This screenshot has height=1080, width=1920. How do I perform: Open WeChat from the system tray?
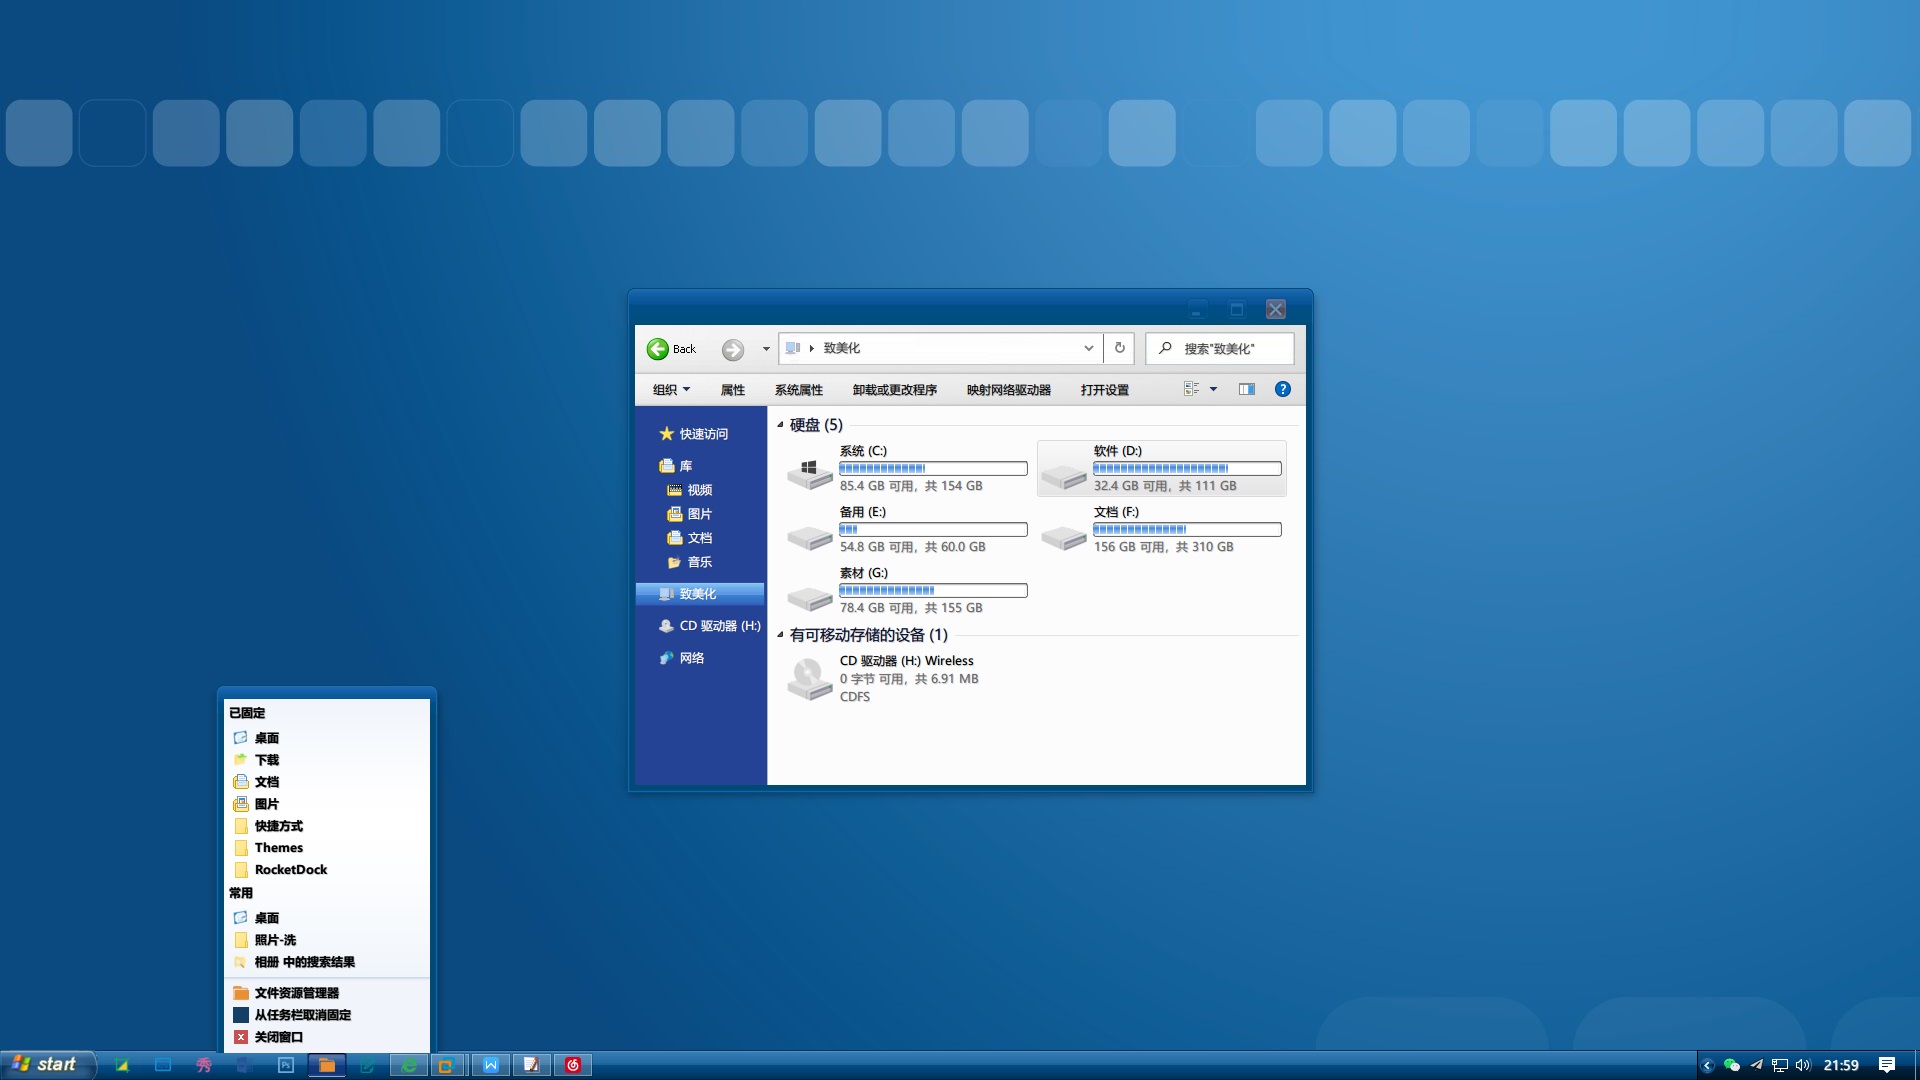click(1732, 1065)
